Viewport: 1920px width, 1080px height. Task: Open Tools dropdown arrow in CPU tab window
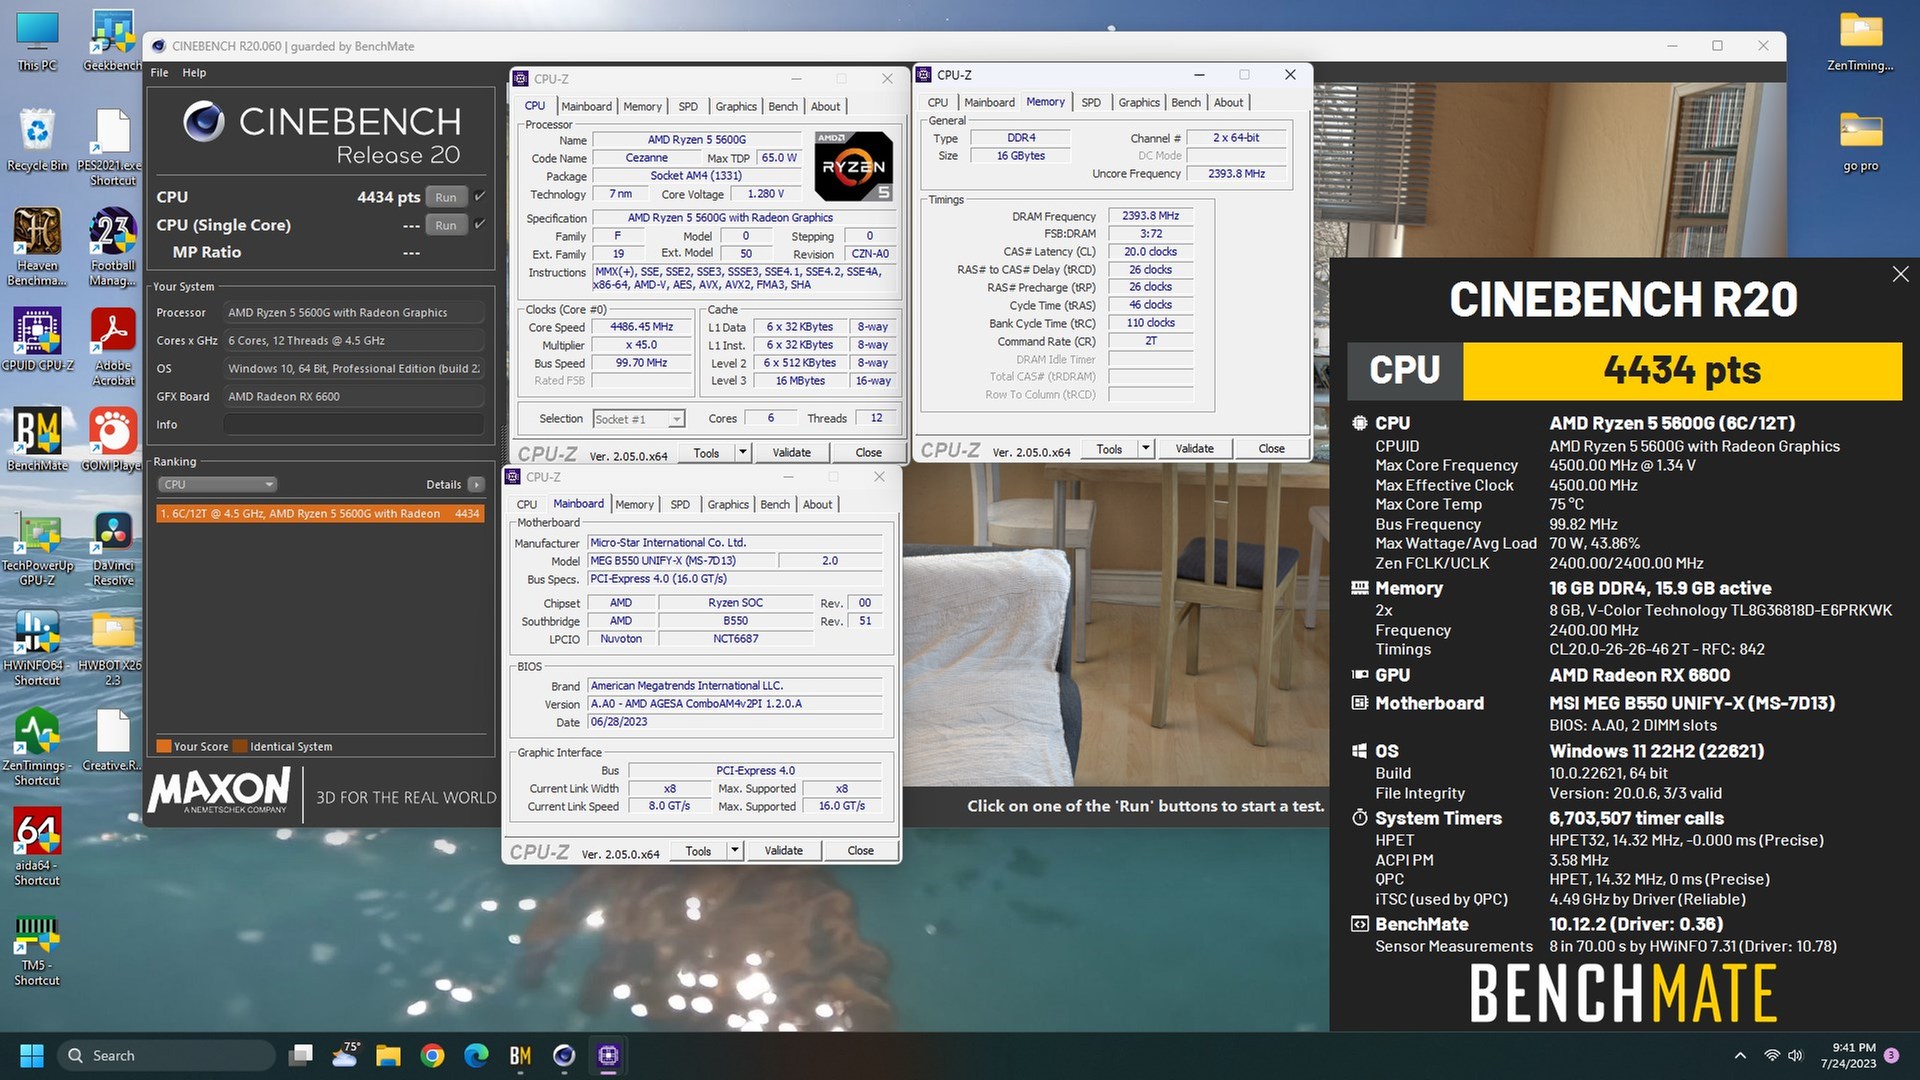click(743, 453)
